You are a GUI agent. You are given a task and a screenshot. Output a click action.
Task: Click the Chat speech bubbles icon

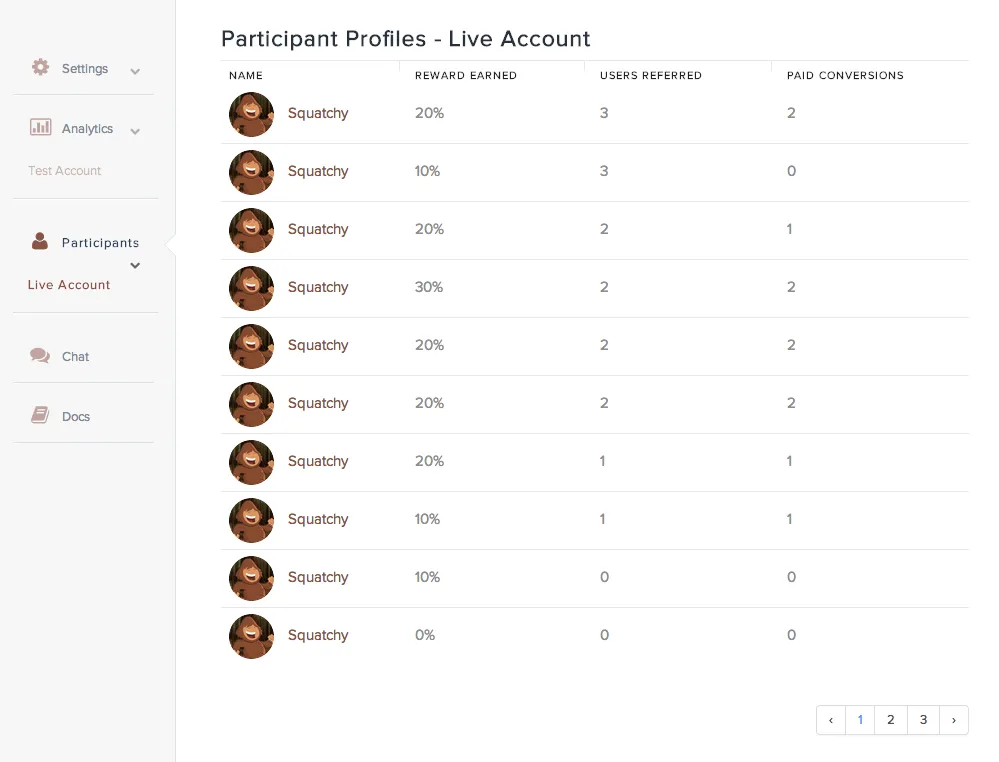40,355
